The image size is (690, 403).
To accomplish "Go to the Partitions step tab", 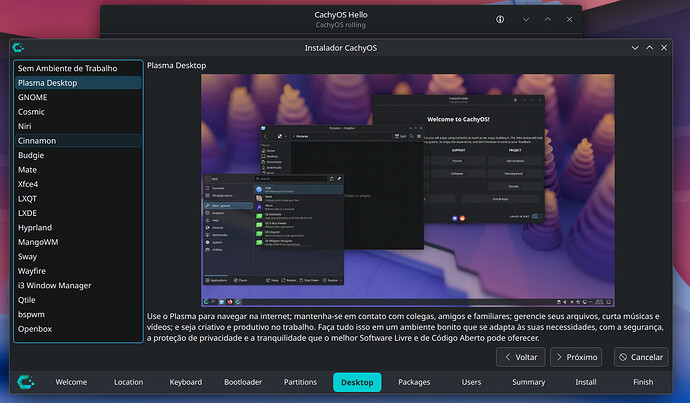I will pyautogui.click(x=300, y=382).
